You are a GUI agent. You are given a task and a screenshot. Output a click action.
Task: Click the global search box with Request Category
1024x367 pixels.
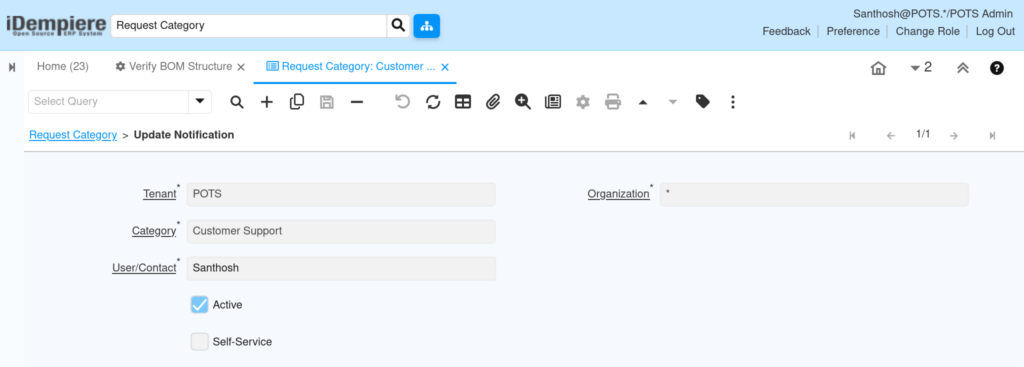(249, 26)
